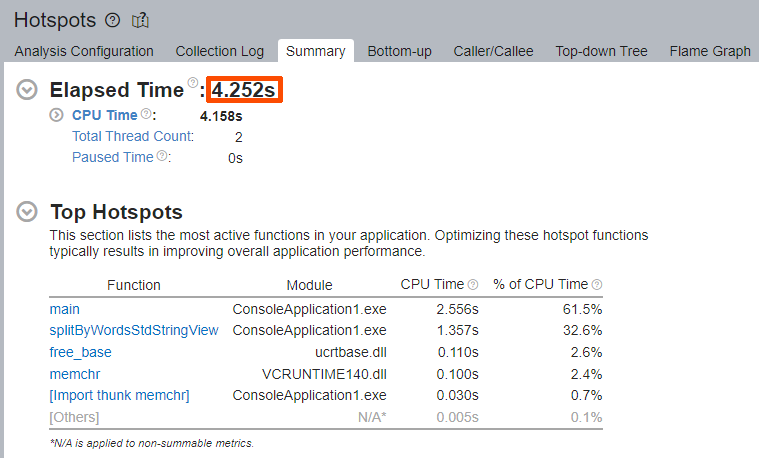Go to the Caller/Callee tab
The width and height of the screenshot is (759, 458).
(x=493, y=51)
